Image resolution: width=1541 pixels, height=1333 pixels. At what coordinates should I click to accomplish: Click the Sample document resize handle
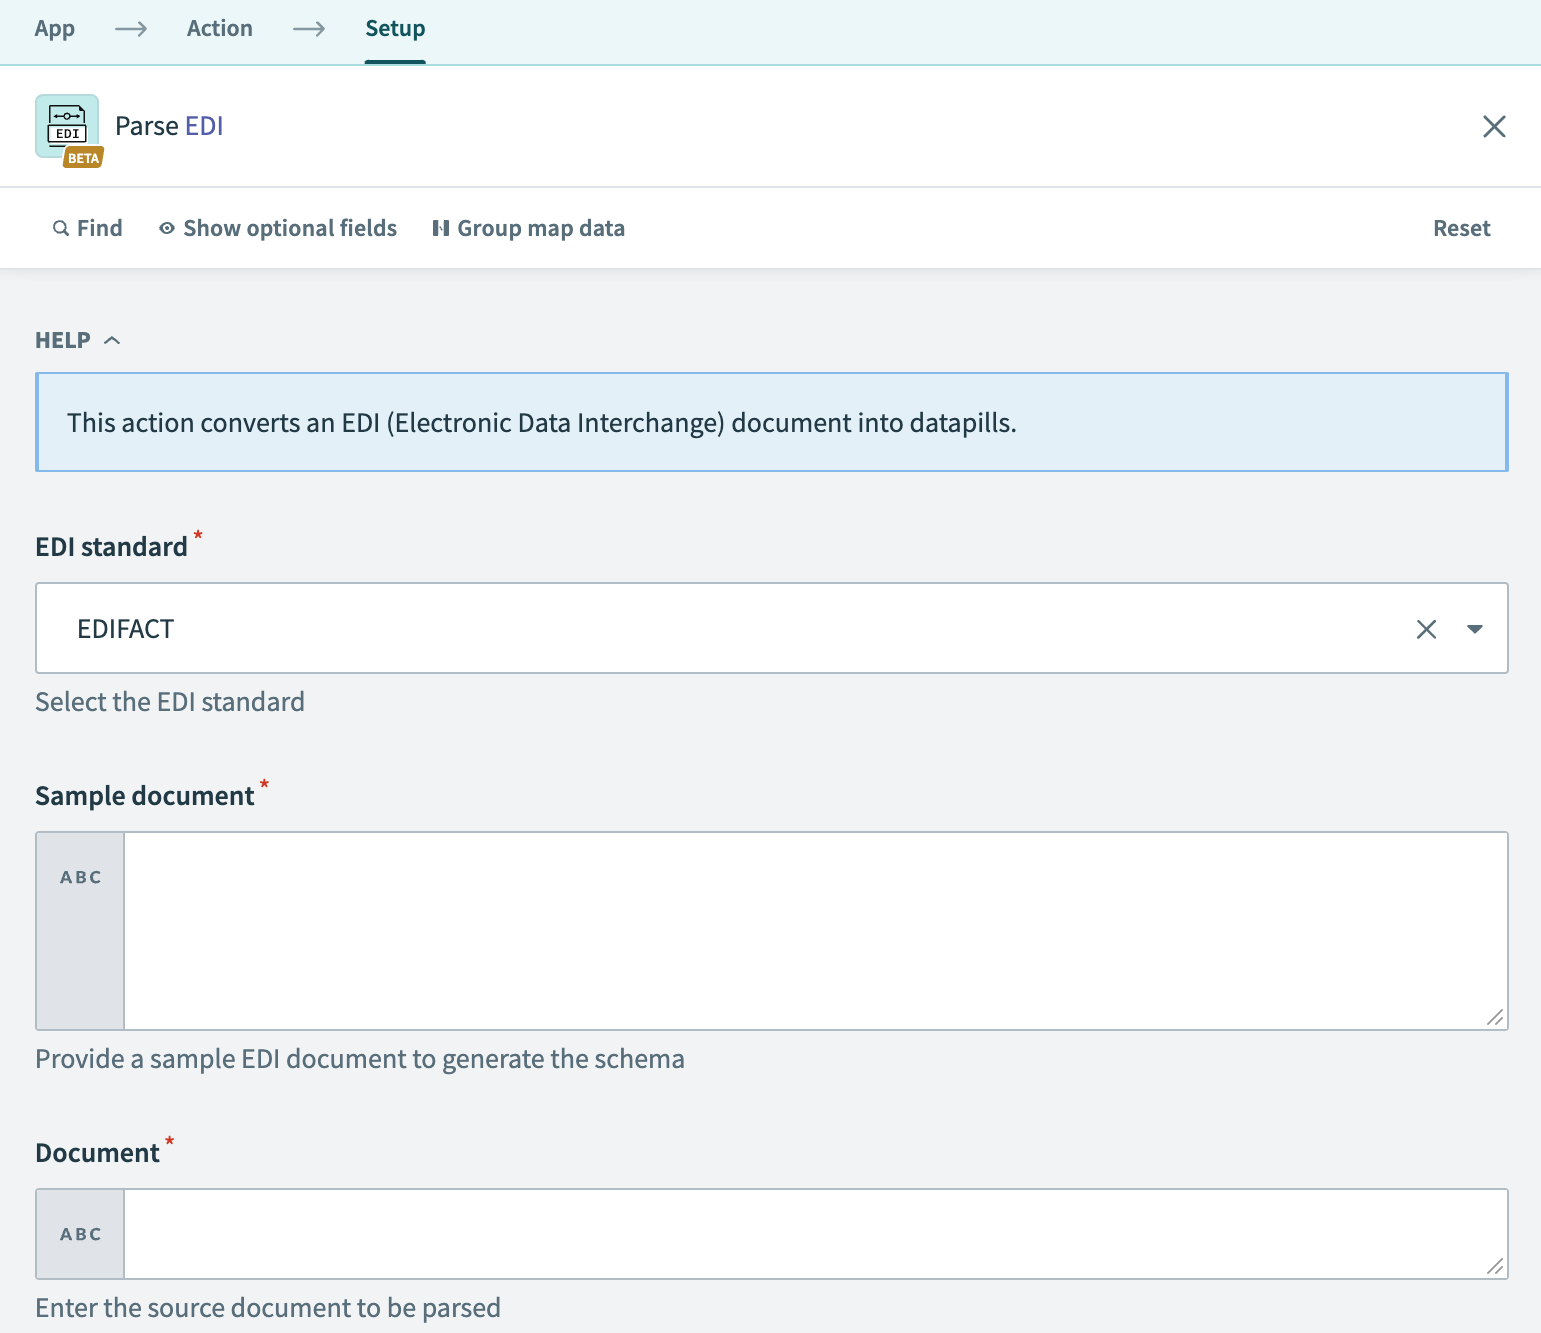click(1495, 1018)
